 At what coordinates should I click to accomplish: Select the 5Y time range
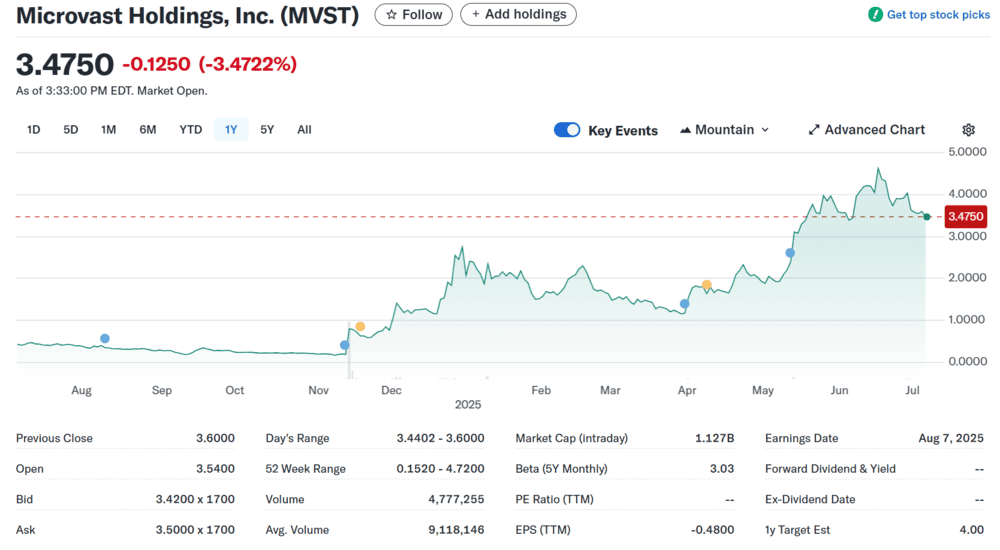point(267,130)
